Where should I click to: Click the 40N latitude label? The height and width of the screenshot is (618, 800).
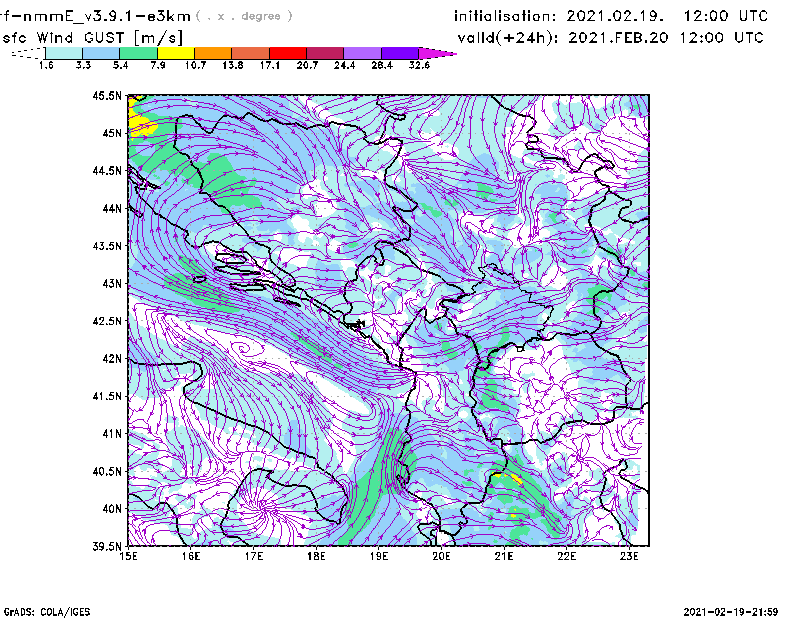(x=112, y=509)
